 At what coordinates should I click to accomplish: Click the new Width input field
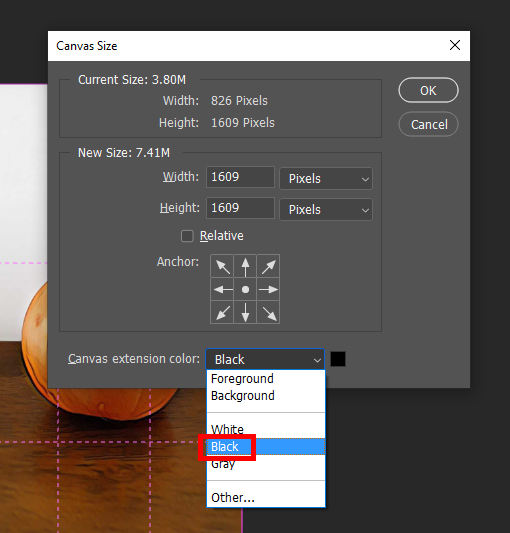click(x=240, y=177)
